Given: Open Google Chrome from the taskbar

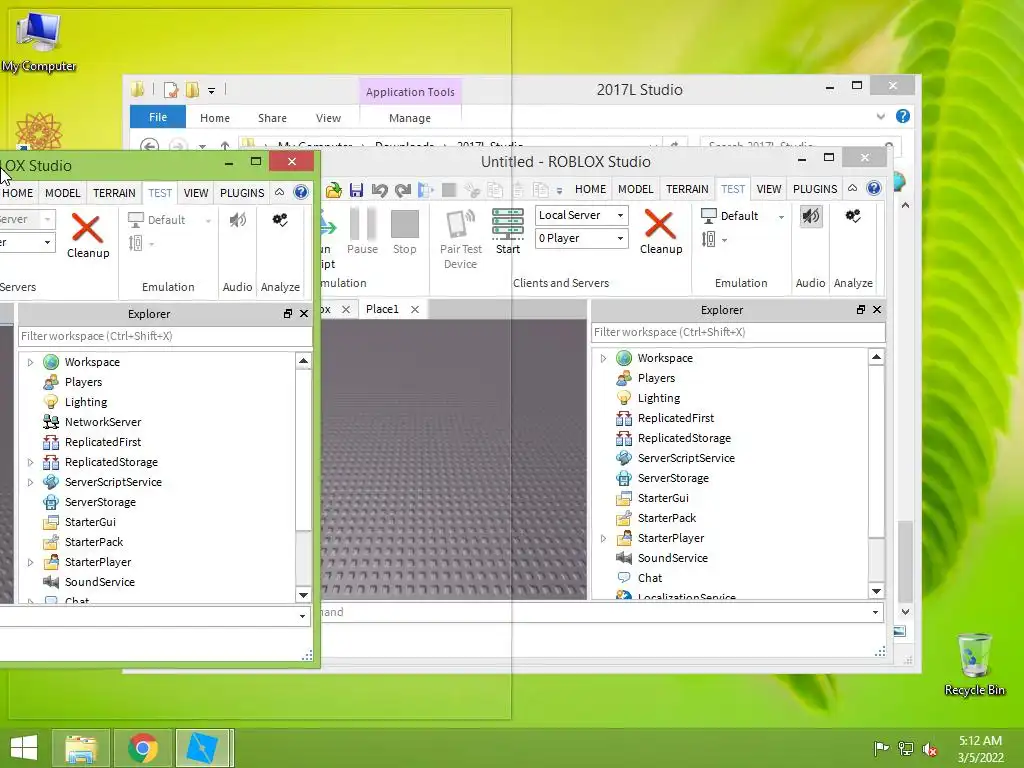Looking at the screenshot, I should click(142, 748).
